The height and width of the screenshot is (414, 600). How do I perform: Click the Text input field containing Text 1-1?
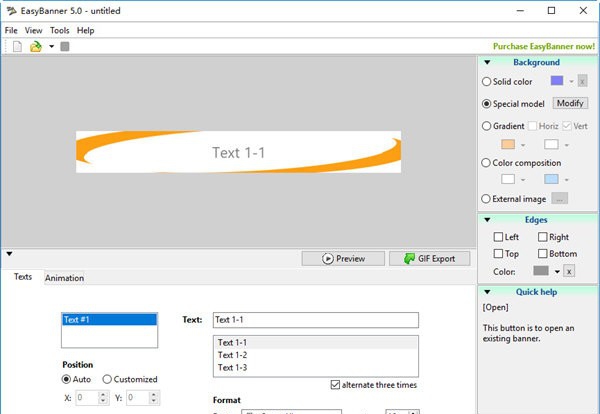316,320
